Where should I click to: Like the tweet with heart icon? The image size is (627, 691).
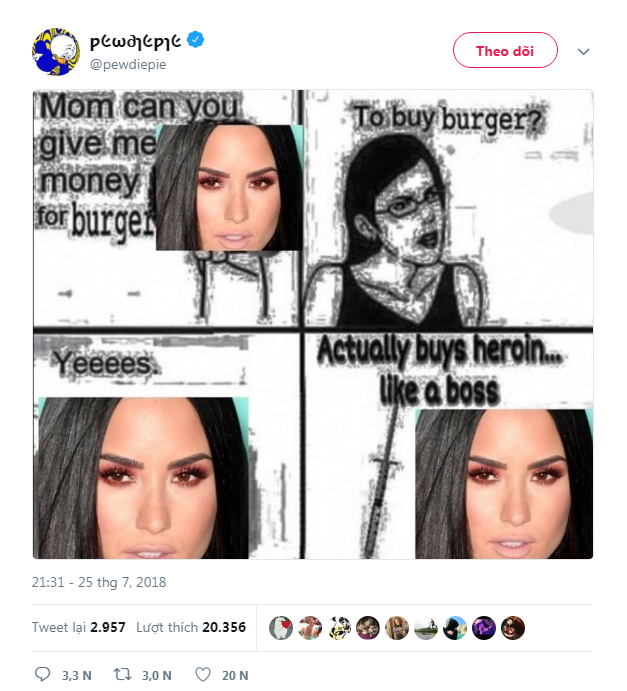point(203,675)
